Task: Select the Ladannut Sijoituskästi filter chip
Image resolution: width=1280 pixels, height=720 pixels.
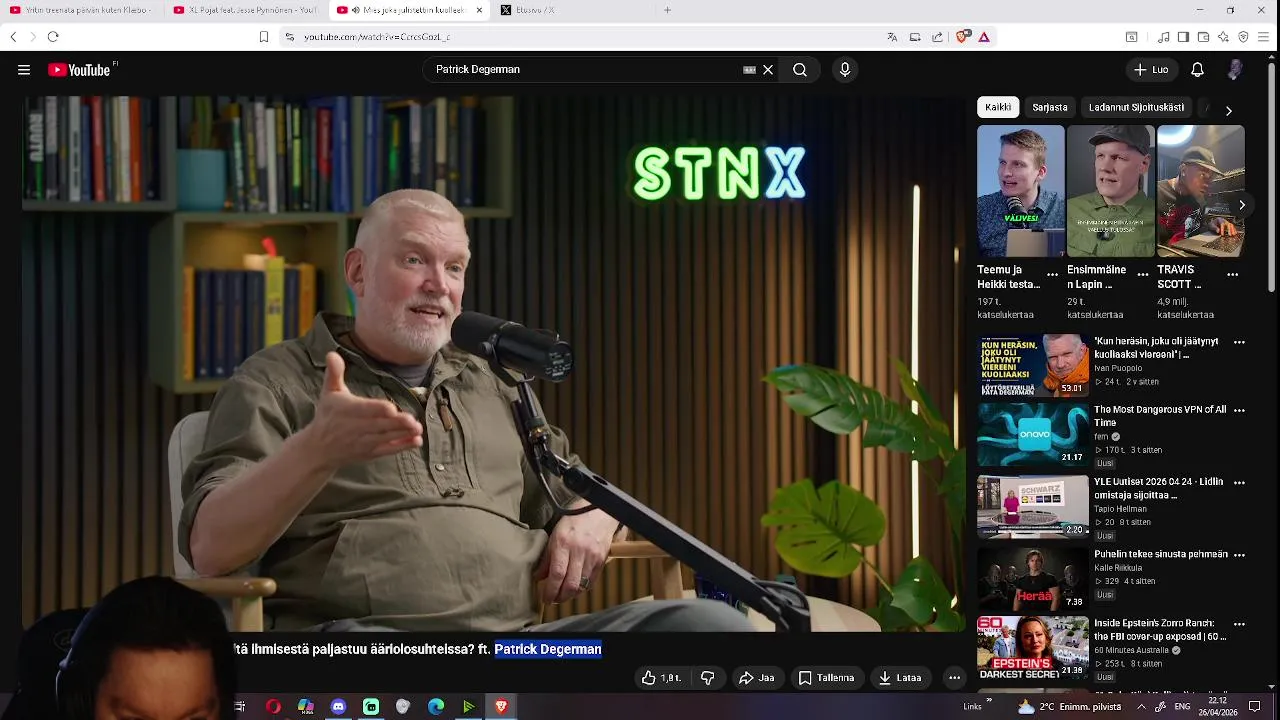Action: tap(1136, 107)
